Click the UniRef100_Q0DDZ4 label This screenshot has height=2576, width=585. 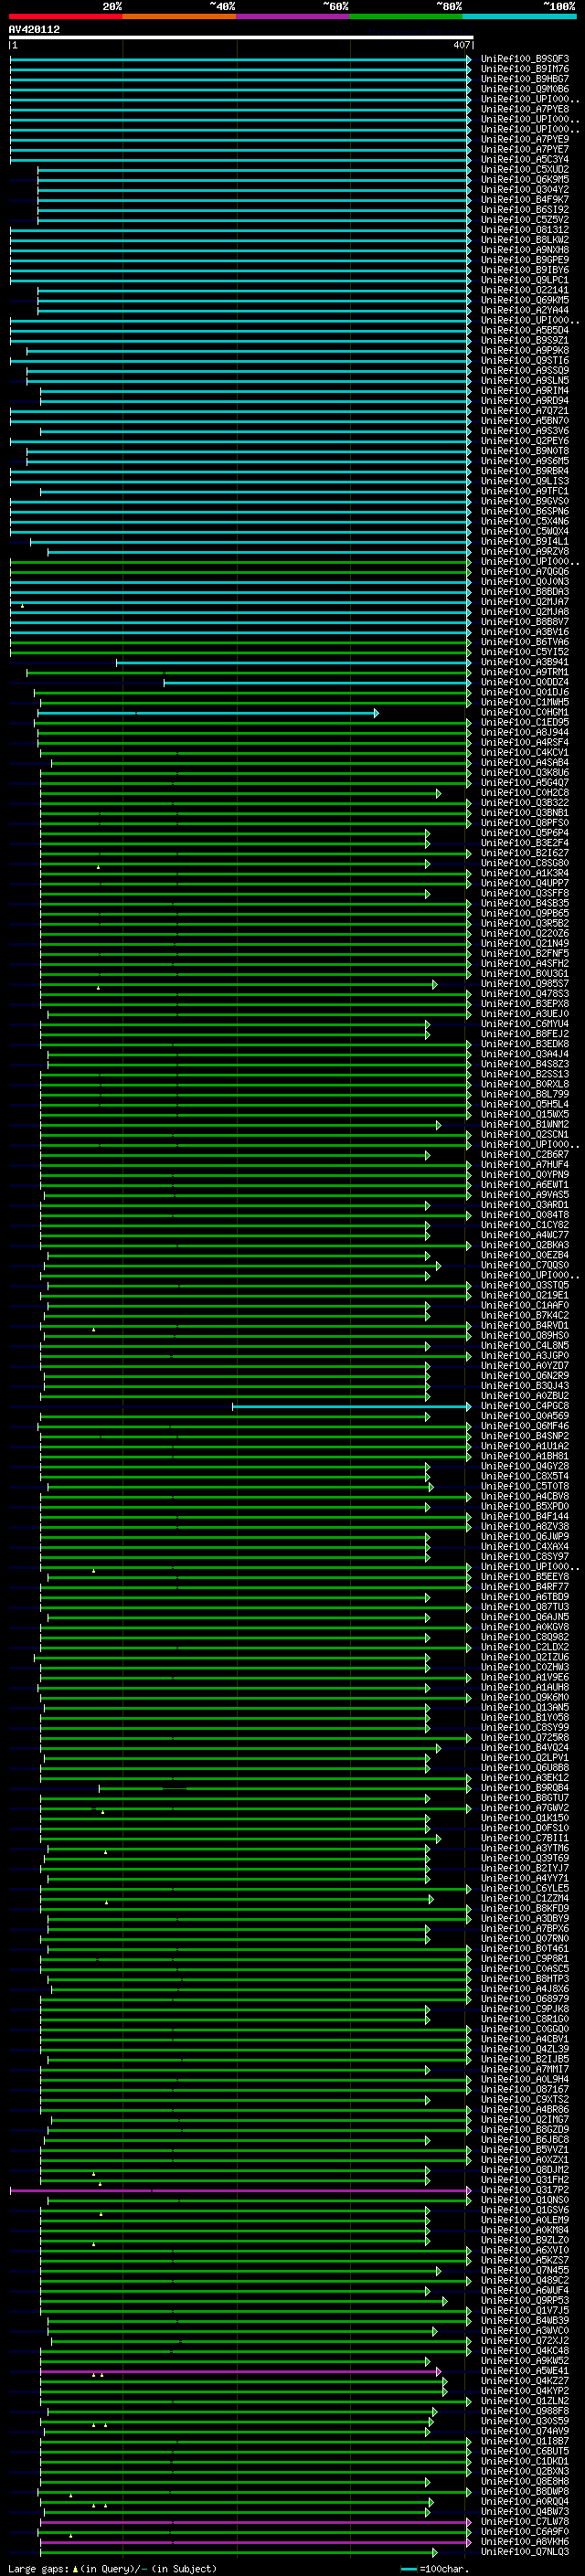pyautogui.click(x=524, y=682)
